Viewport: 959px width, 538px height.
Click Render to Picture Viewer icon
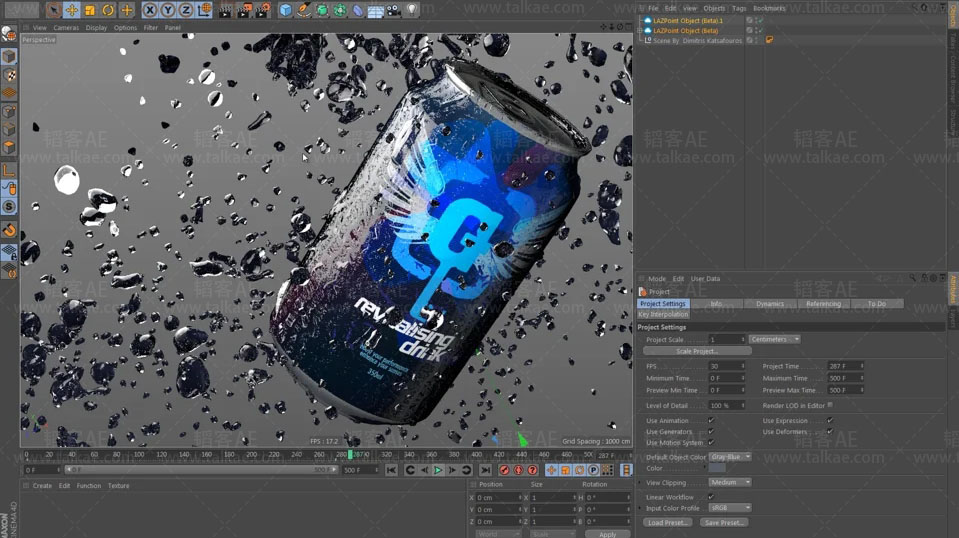coord(244,10)
